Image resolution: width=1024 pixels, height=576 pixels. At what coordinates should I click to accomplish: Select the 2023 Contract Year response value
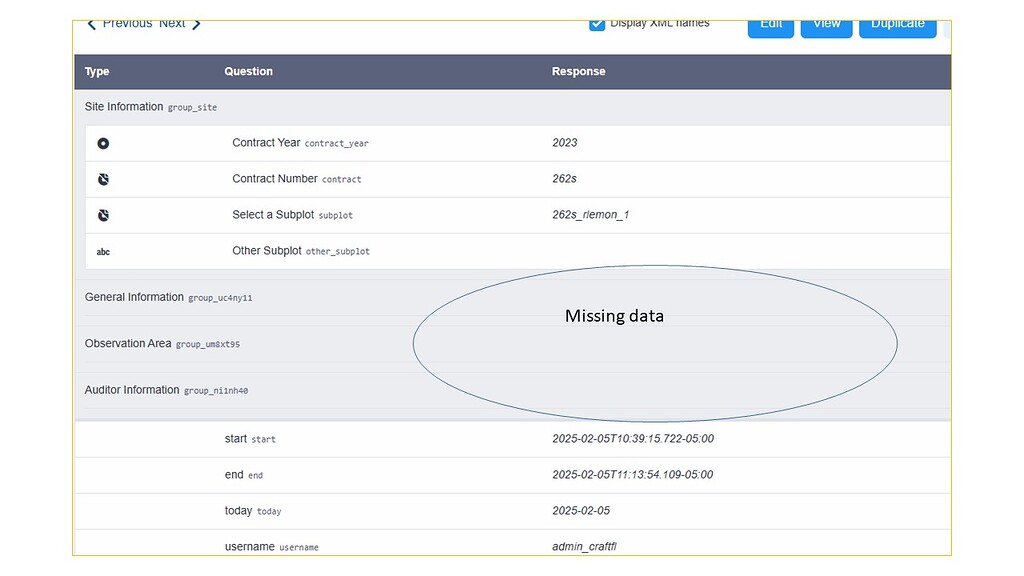click(x=565, y=143)
